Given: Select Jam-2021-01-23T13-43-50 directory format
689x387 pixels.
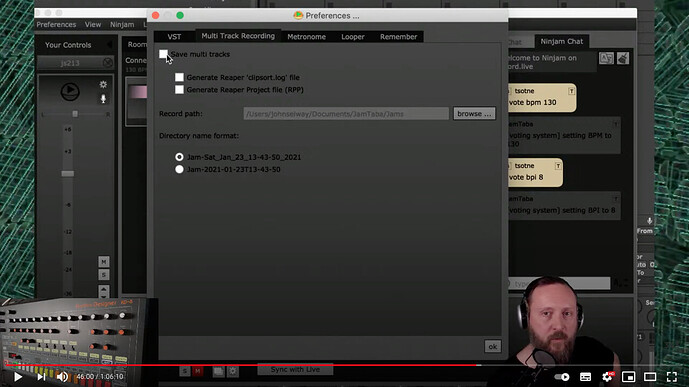Looking at the screenshot, I should coord(179,169).
